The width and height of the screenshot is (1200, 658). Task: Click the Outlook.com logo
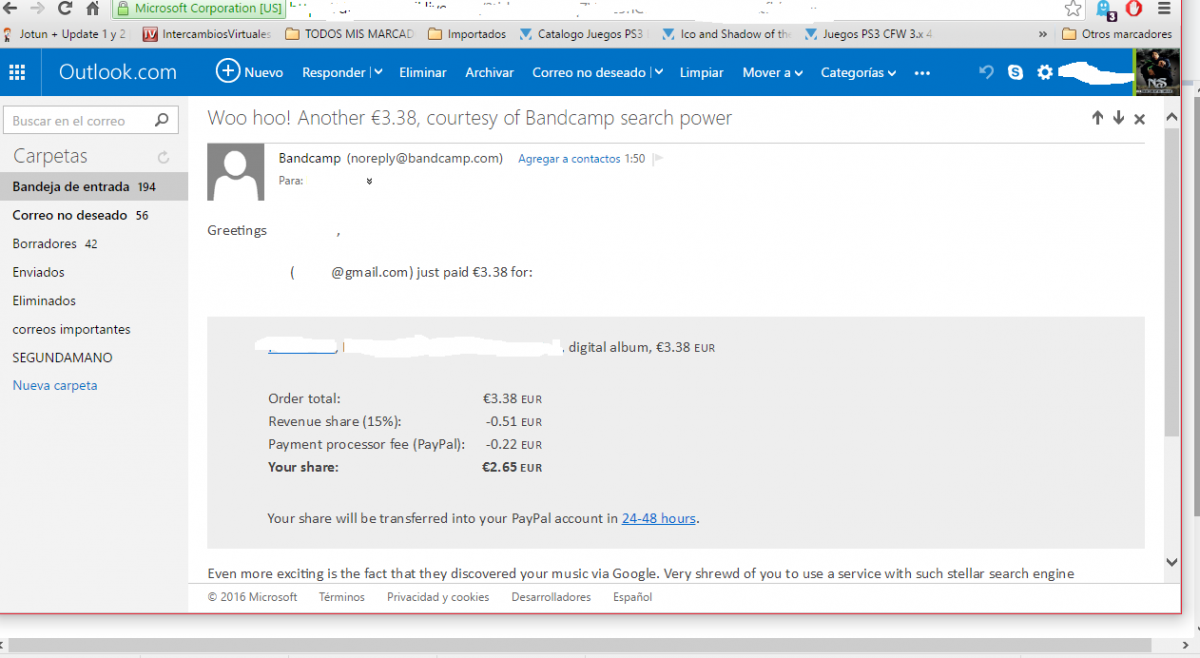tap(118, 72)
